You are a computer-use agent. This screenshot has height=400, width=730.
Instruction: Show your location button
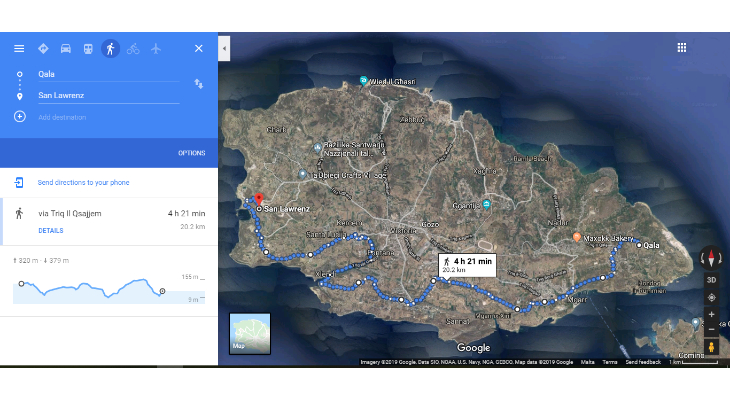click(x=711, y=298)
